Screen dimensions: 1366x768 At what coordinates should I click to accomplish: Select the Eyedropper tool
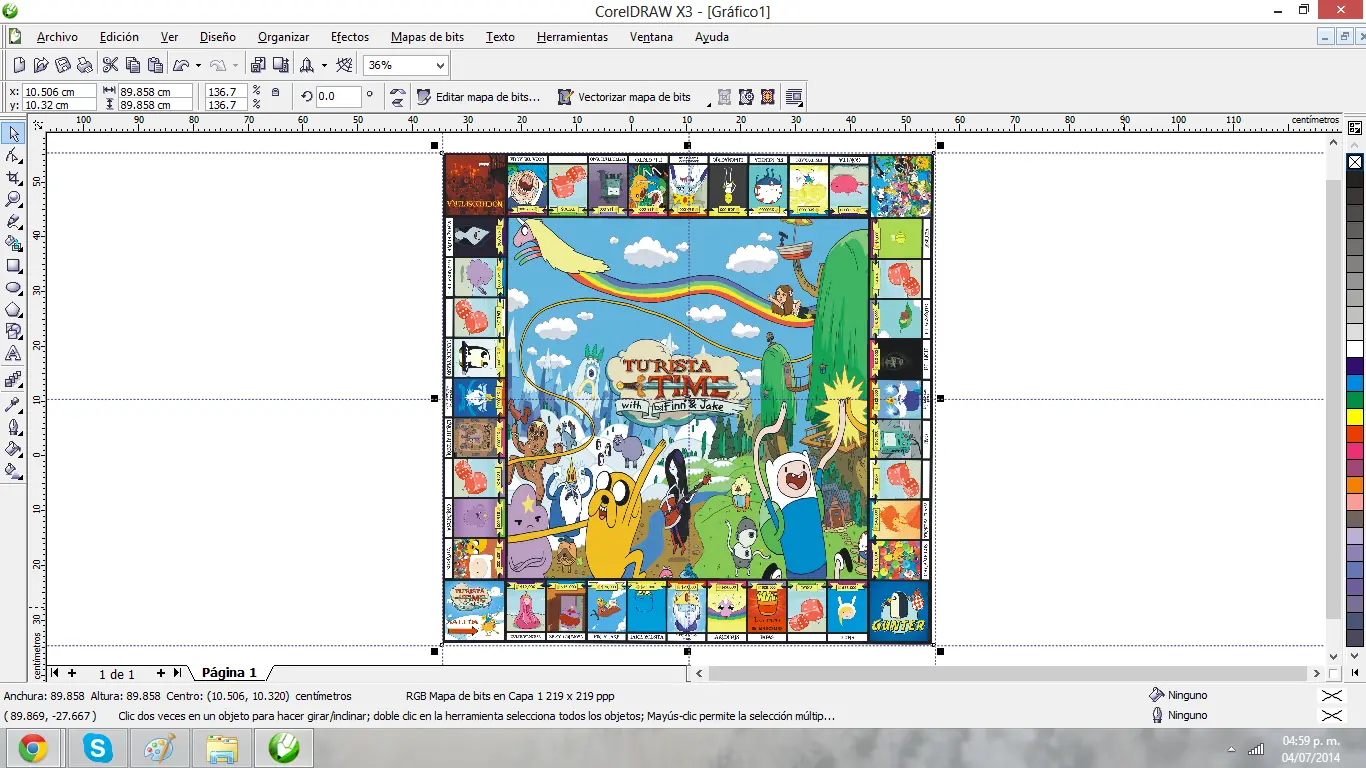coord(14,405)
